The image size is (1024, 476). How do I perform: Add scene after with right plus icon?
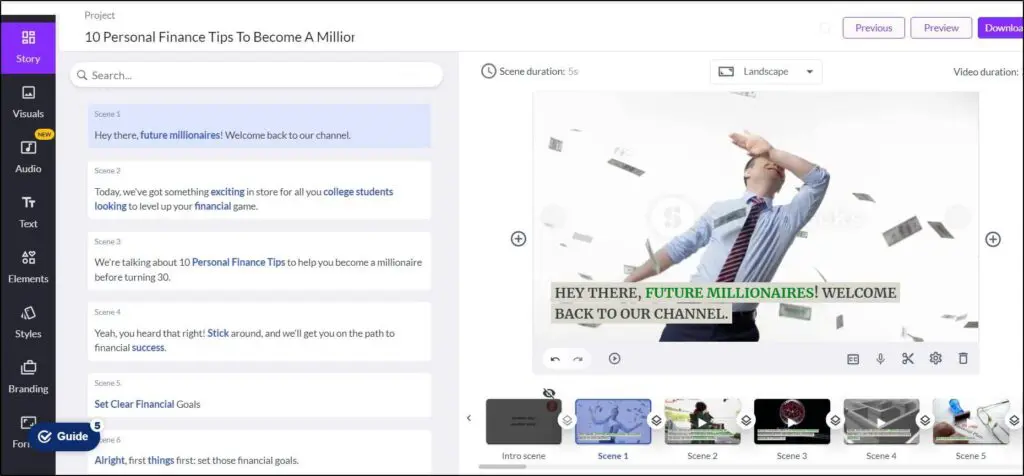coord(993,239)
